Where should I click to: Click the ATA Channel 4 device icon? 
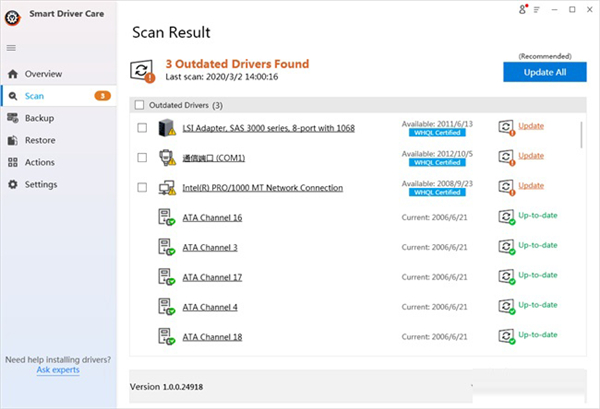tap(166, 306)
